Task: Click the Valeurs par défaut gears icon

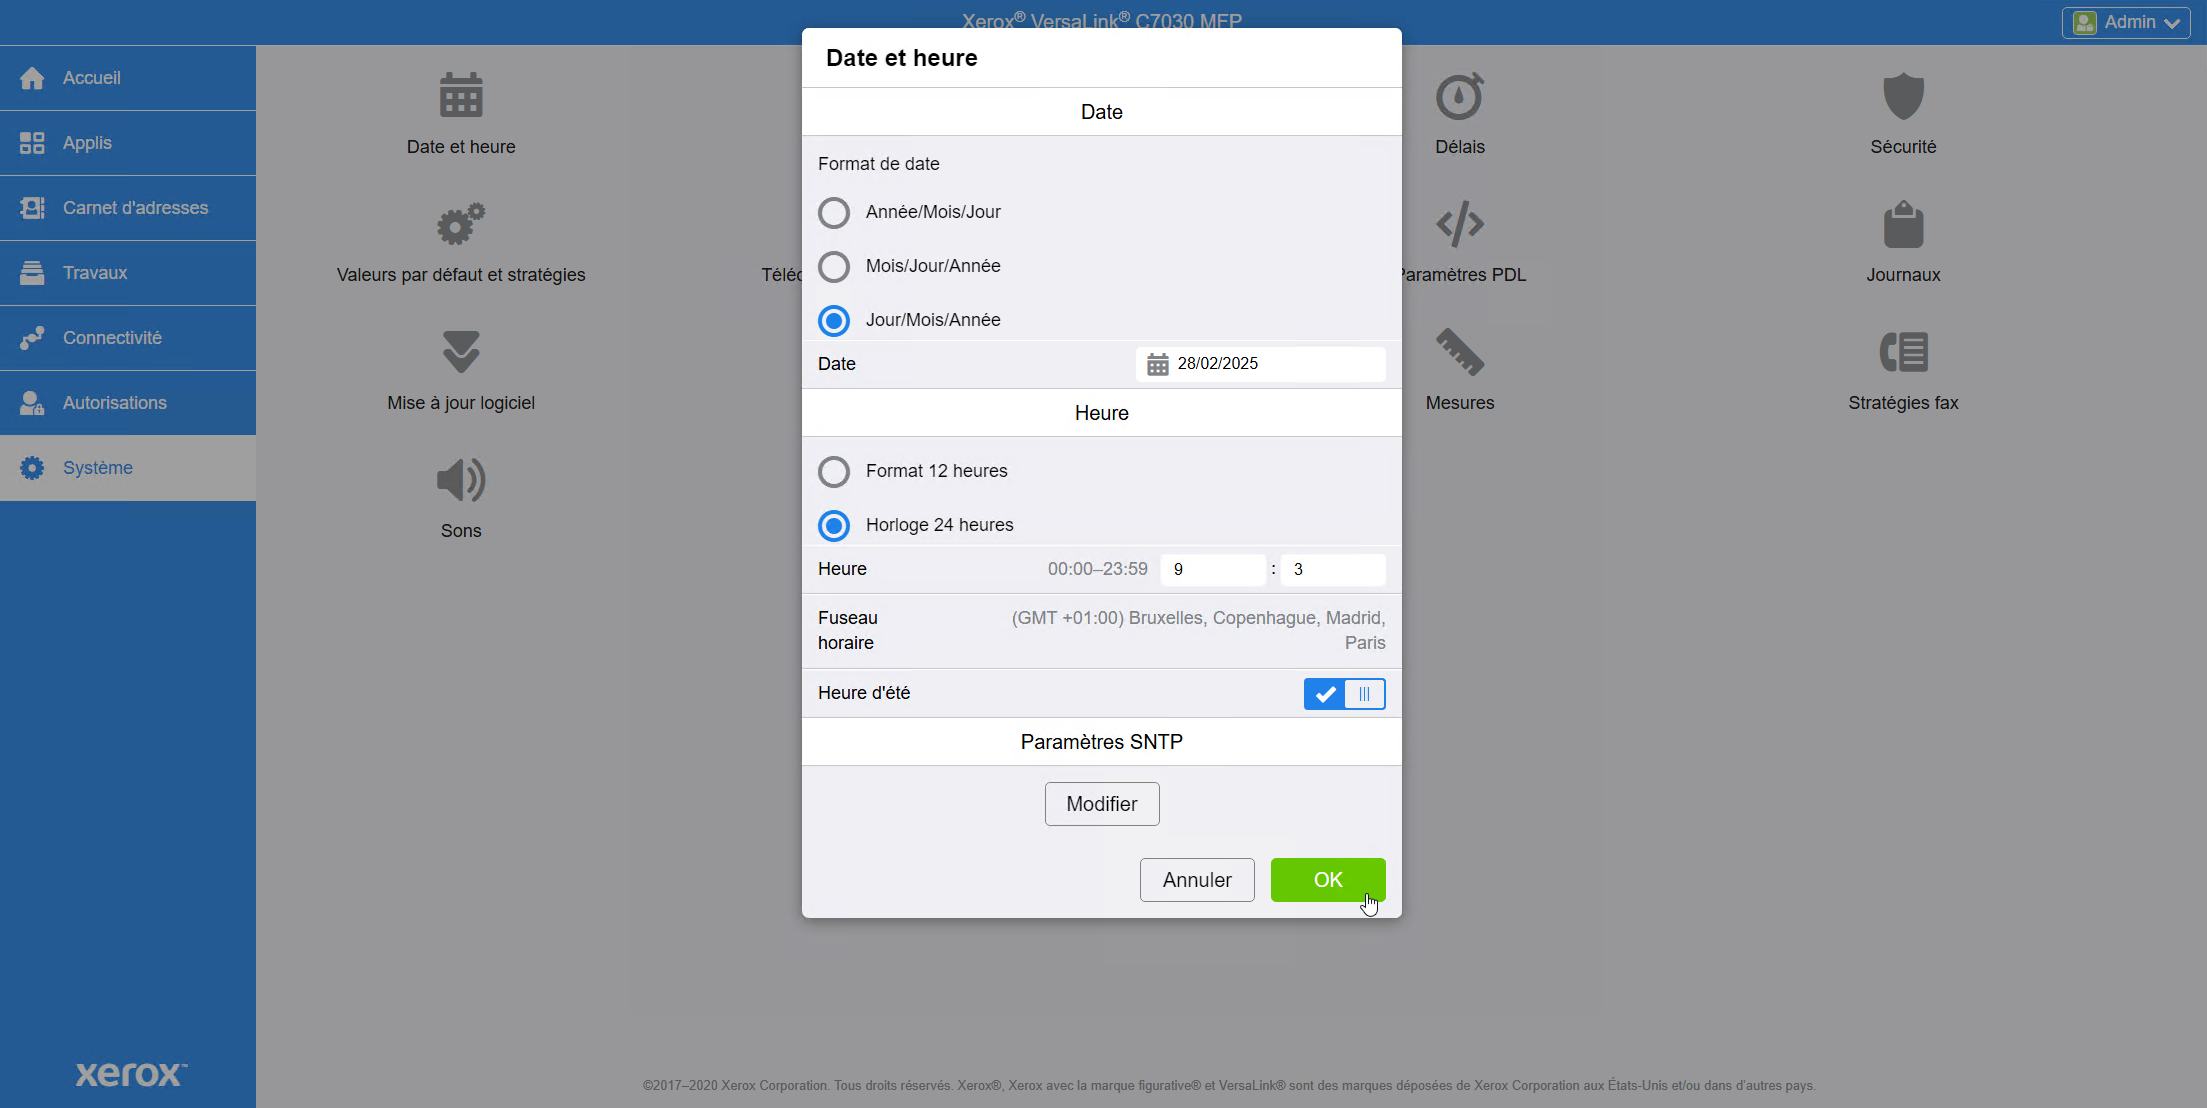Action: (460, 225)
